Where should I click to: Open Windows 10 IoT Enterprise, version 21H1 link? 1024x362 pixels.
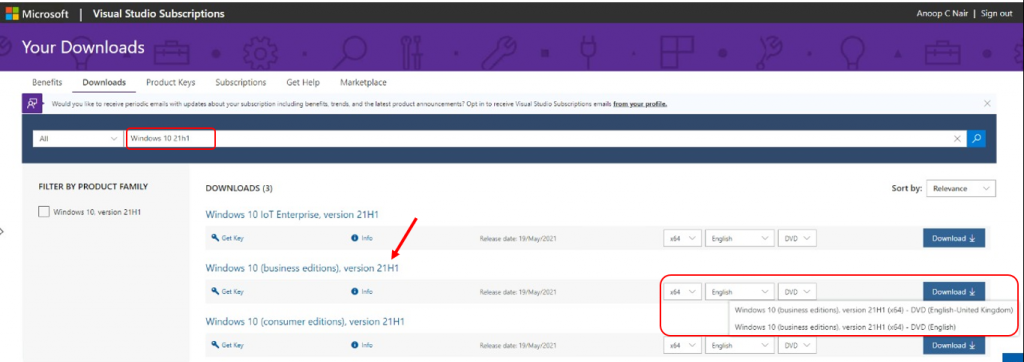[x=293, y=214]
